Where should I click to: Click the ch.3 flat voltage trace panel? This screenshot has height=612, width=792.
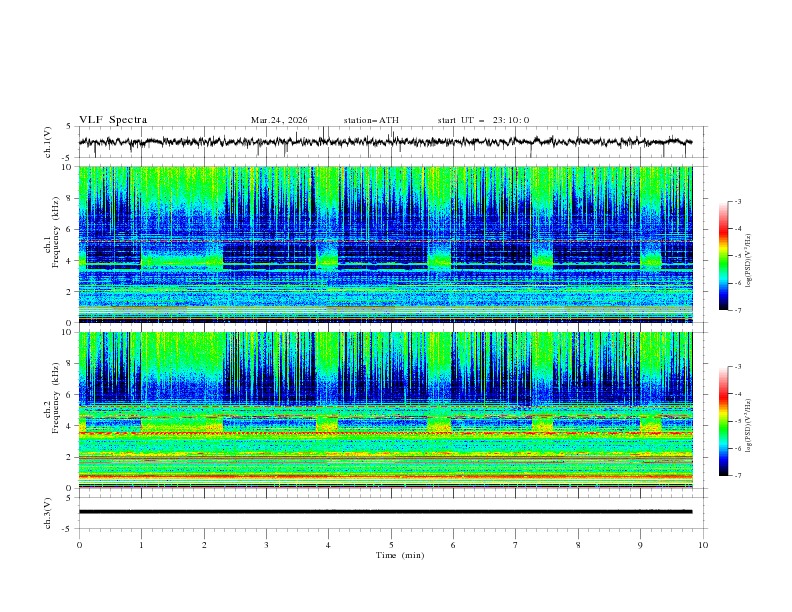pos(393,513)
